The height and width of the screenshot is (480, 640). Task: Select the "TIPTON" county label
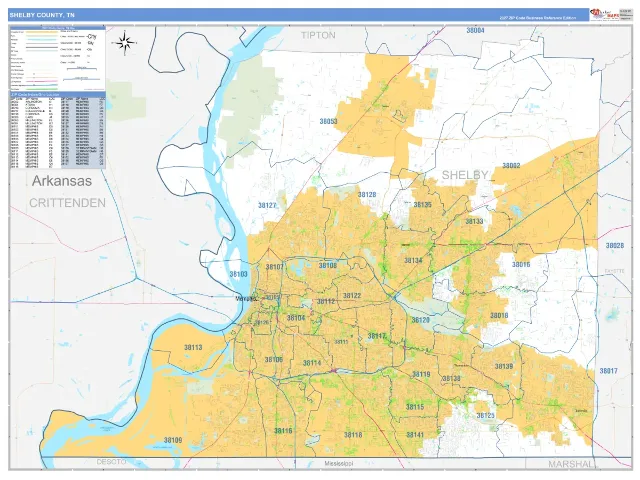click(x=318, y=36)
